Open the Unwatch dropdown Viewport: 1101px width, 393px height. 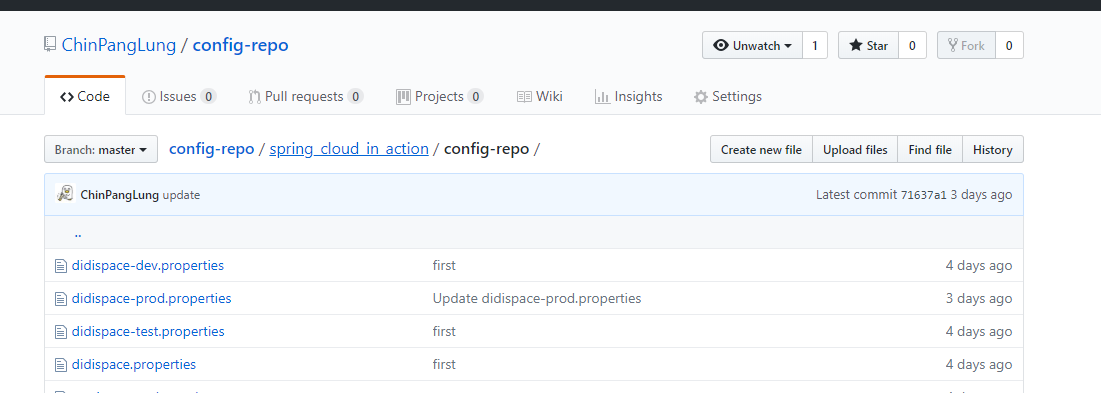(x=752, y=46)
